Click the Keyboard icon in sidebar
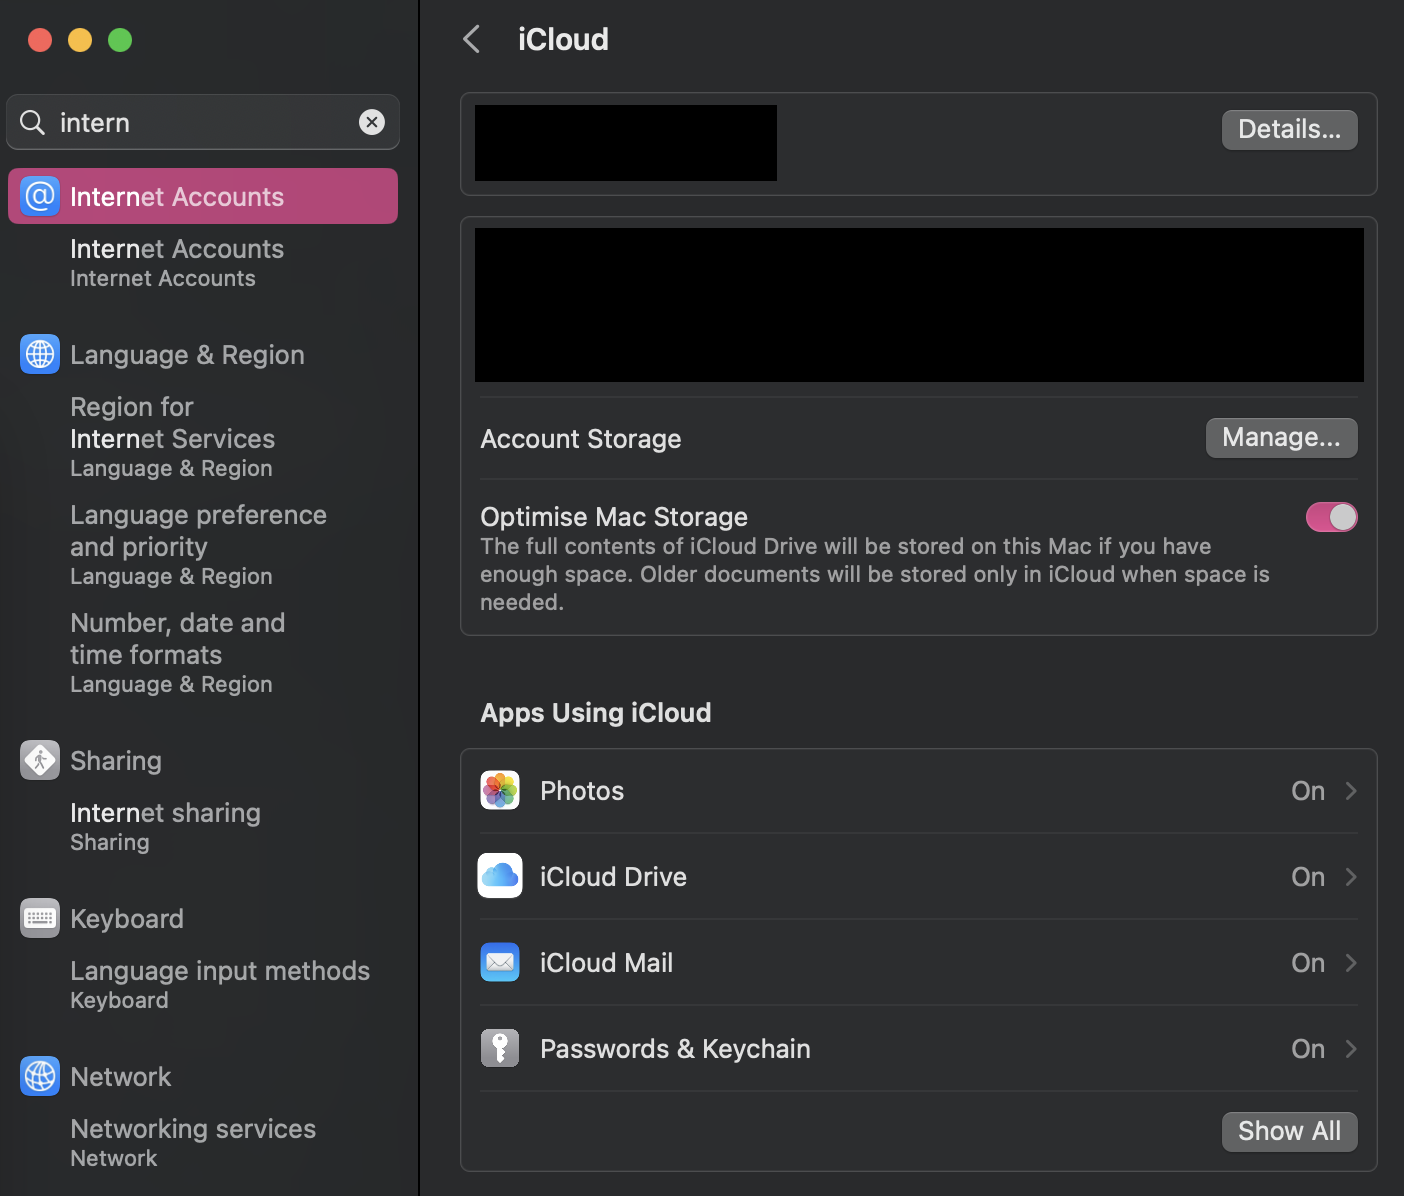Image resolution: width=1404 pixels, height=1196 pixels. pos(40,918)
